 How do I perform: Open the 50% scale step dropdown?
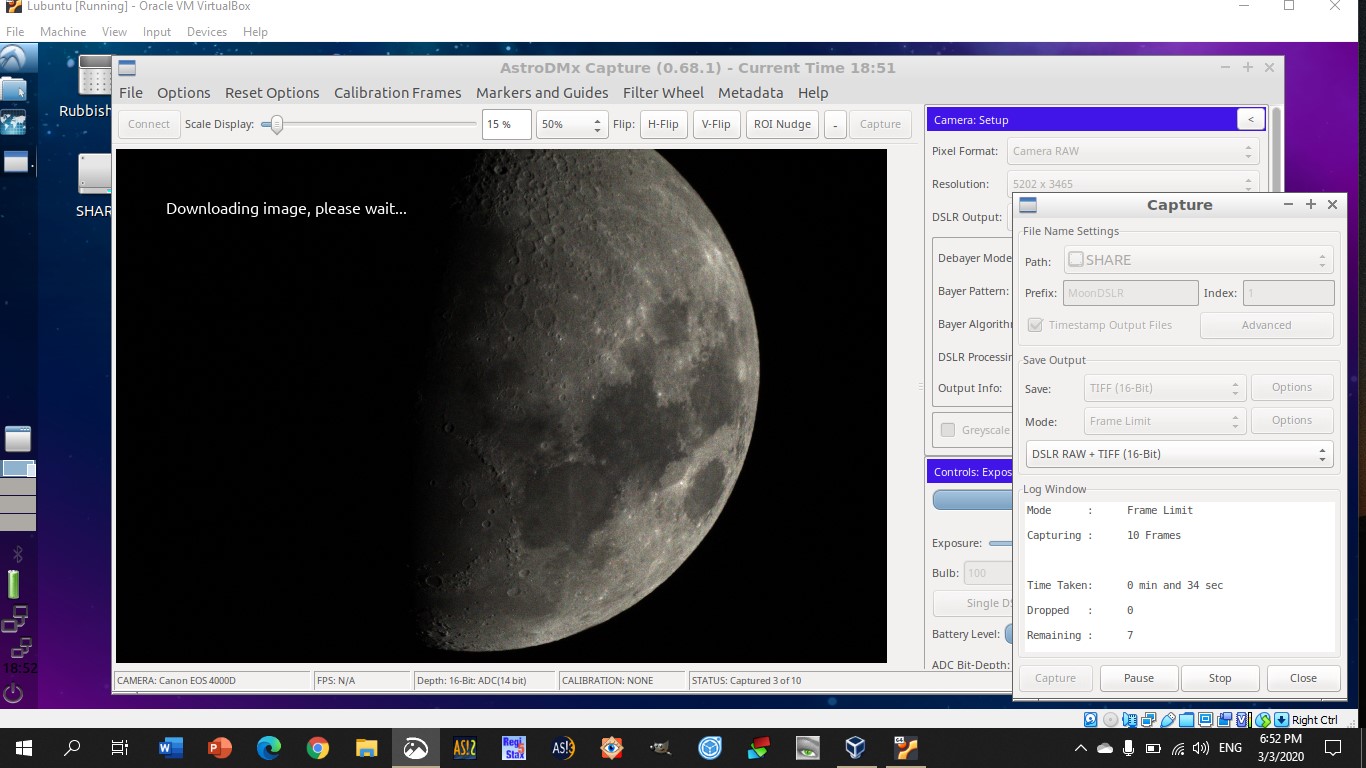[x=571, y=125]
